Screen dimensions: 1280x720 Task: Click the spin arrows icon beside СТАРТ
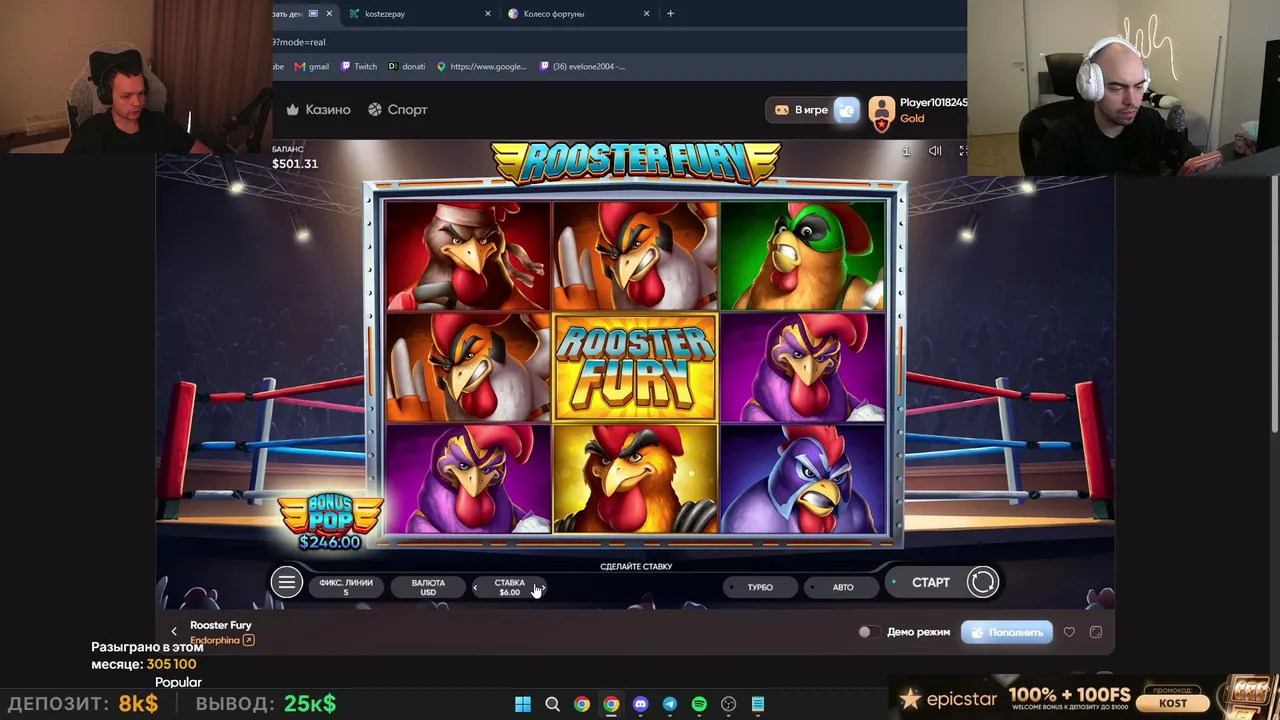point(982,582)
